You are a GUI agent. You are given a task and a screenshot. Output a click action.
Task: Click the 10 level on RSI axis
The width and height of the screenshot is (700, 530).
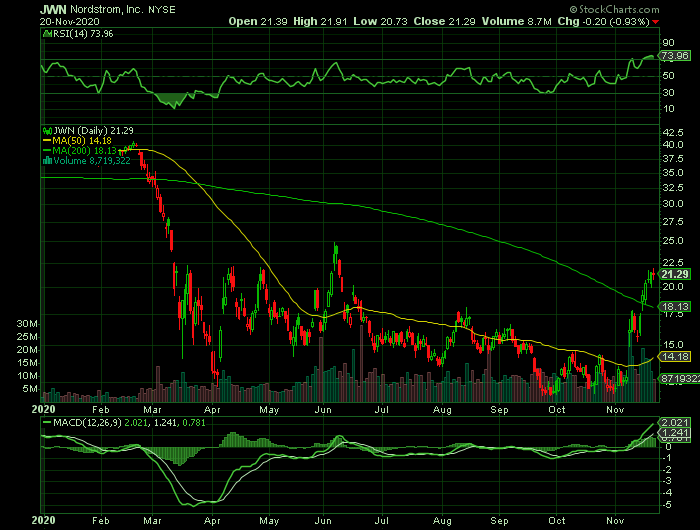pyautogui.click(x=668, y=109)
